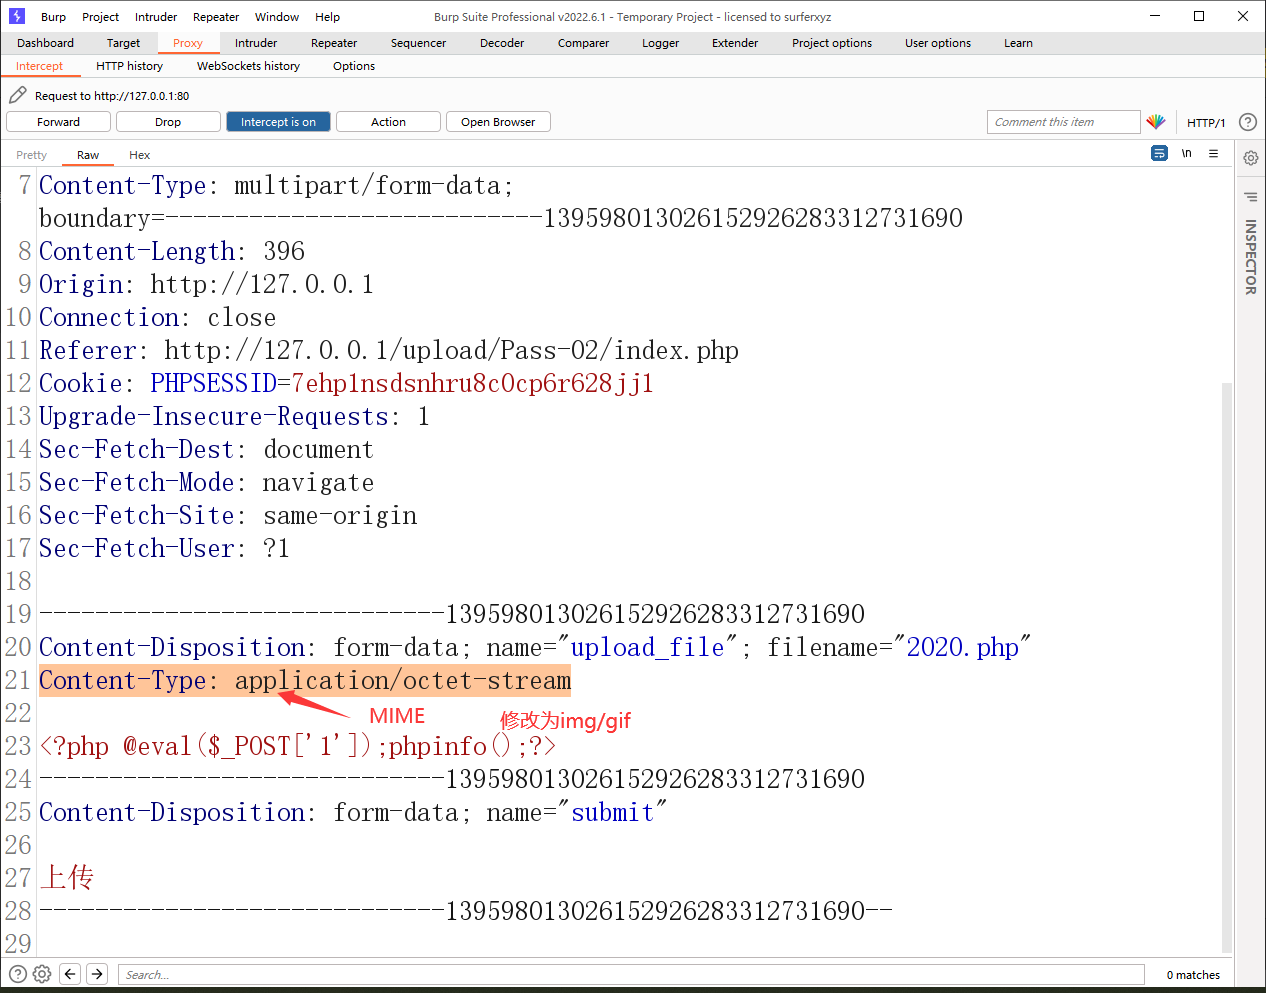Open the Window menu
1266x993 pixels.
pyautogui.click(x=277, y=17)
